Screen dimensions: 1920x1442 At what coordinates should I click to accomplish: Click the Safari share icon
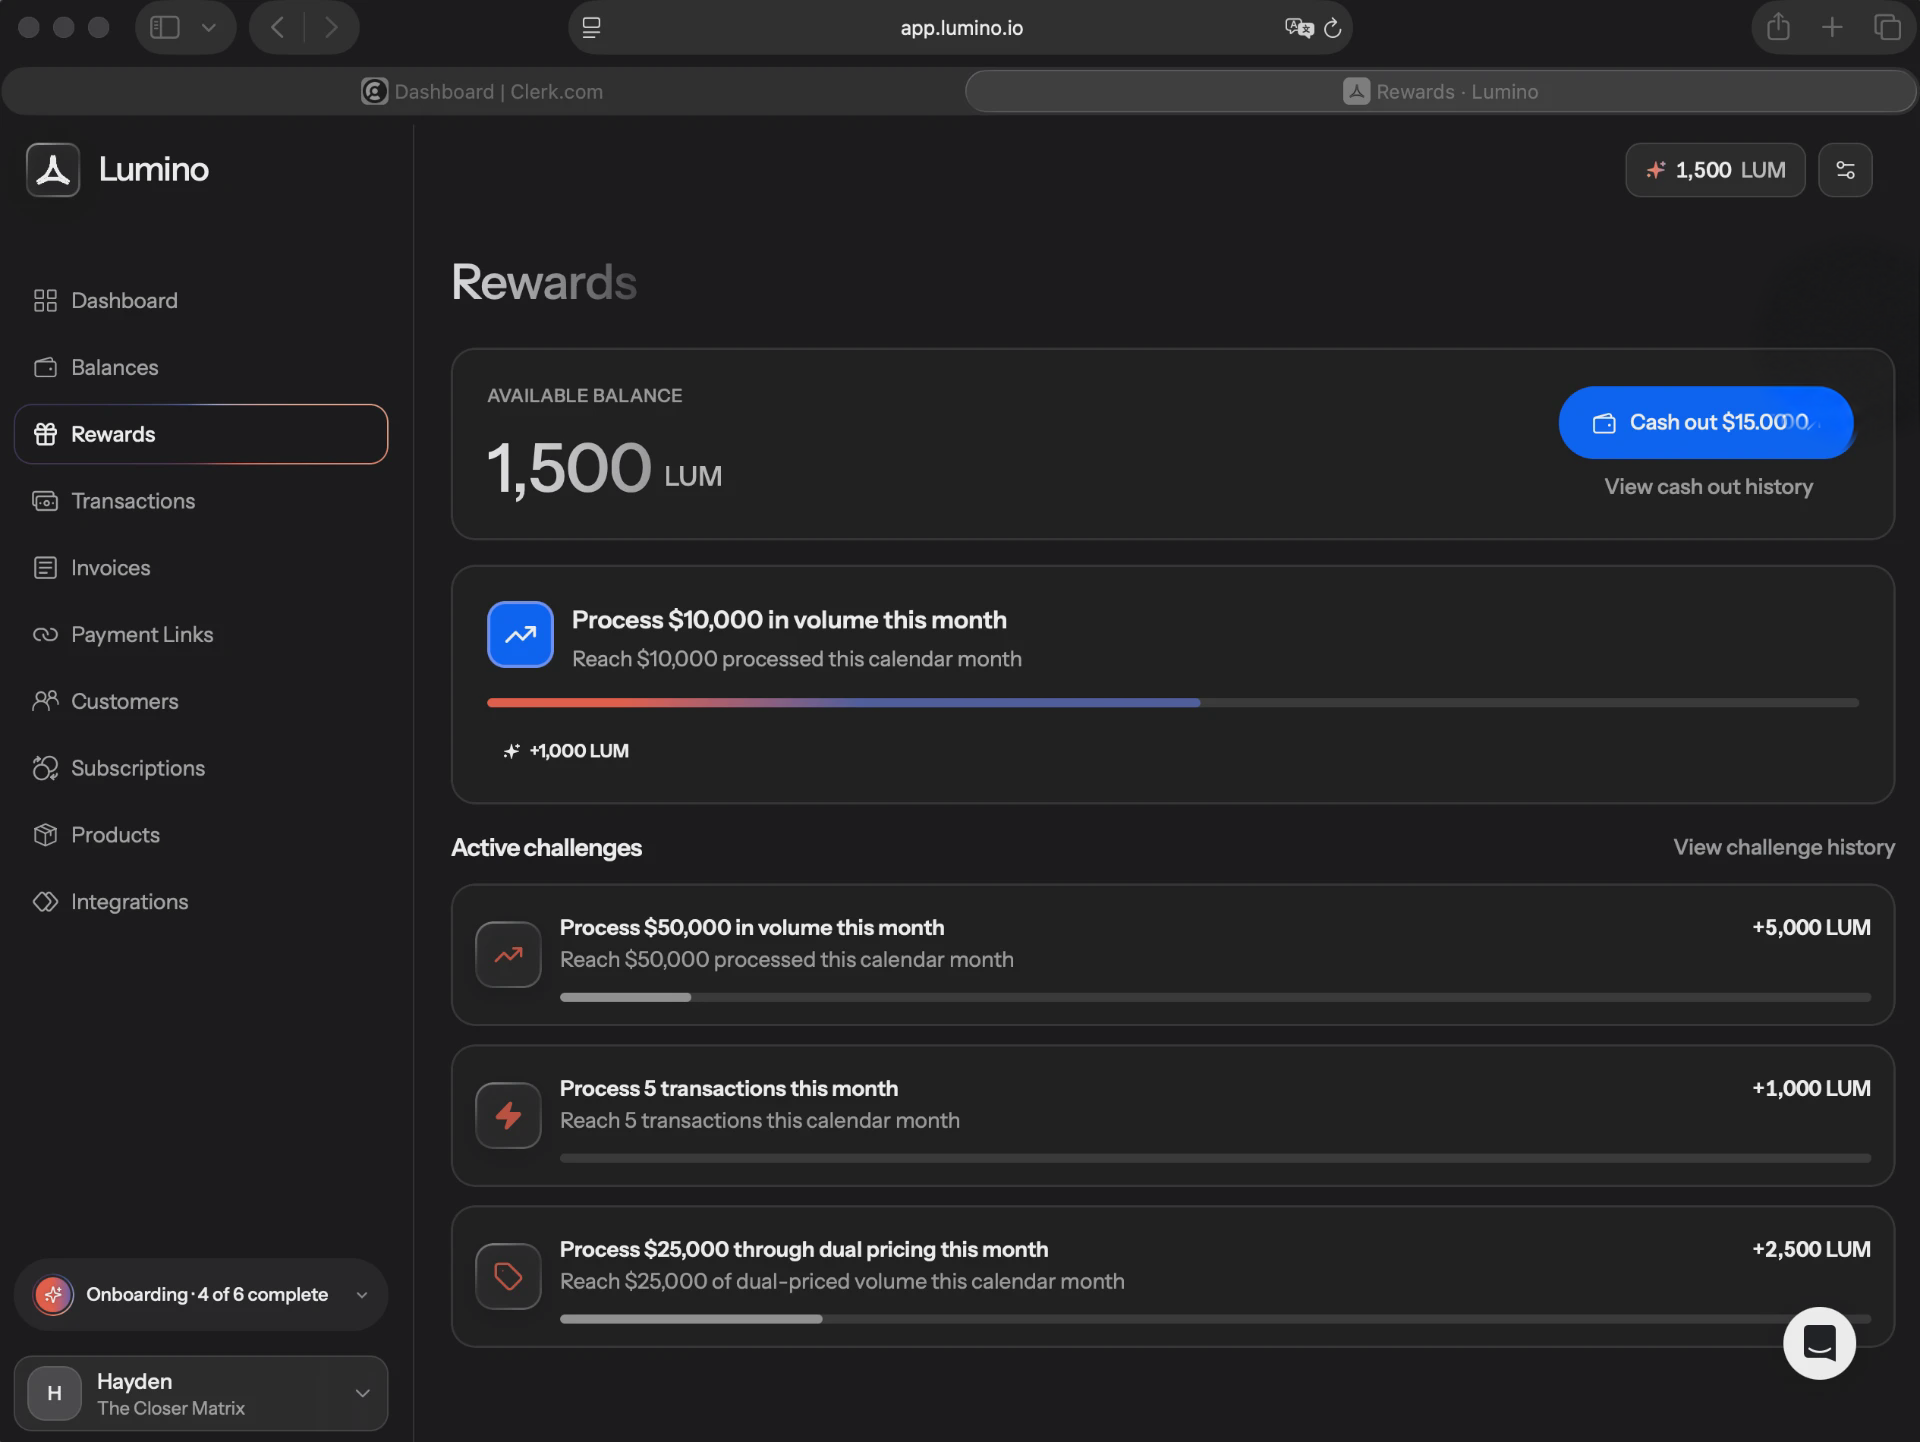[x=1777, y=27]
